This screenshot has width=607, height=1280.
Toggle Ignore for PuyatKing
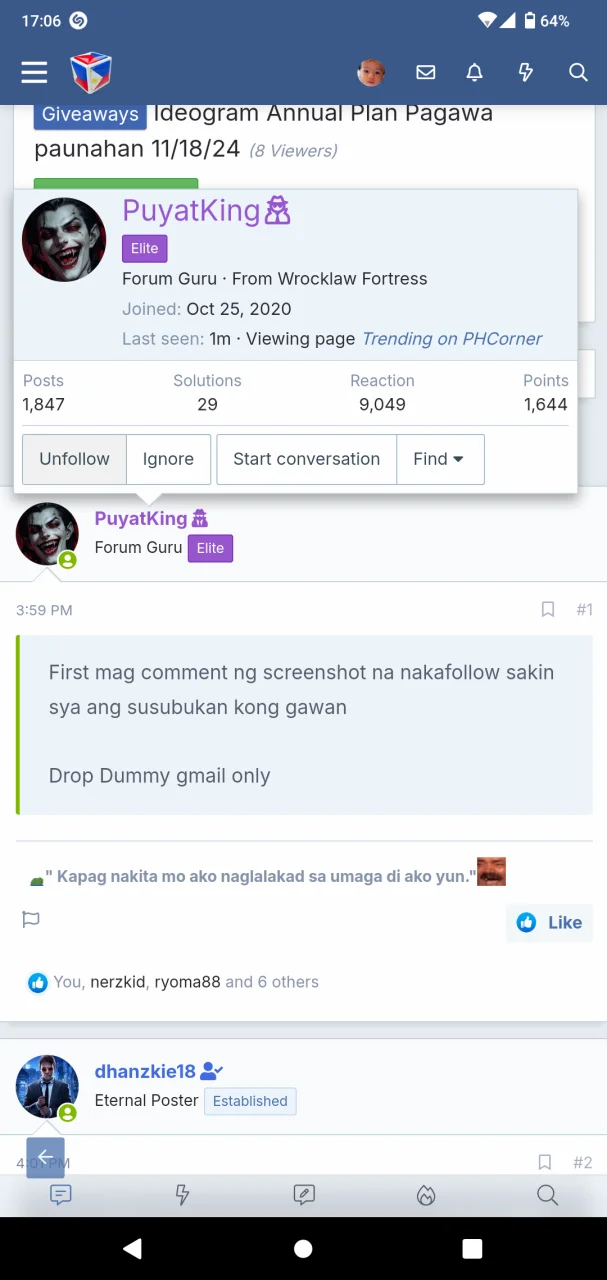(168, 459)
